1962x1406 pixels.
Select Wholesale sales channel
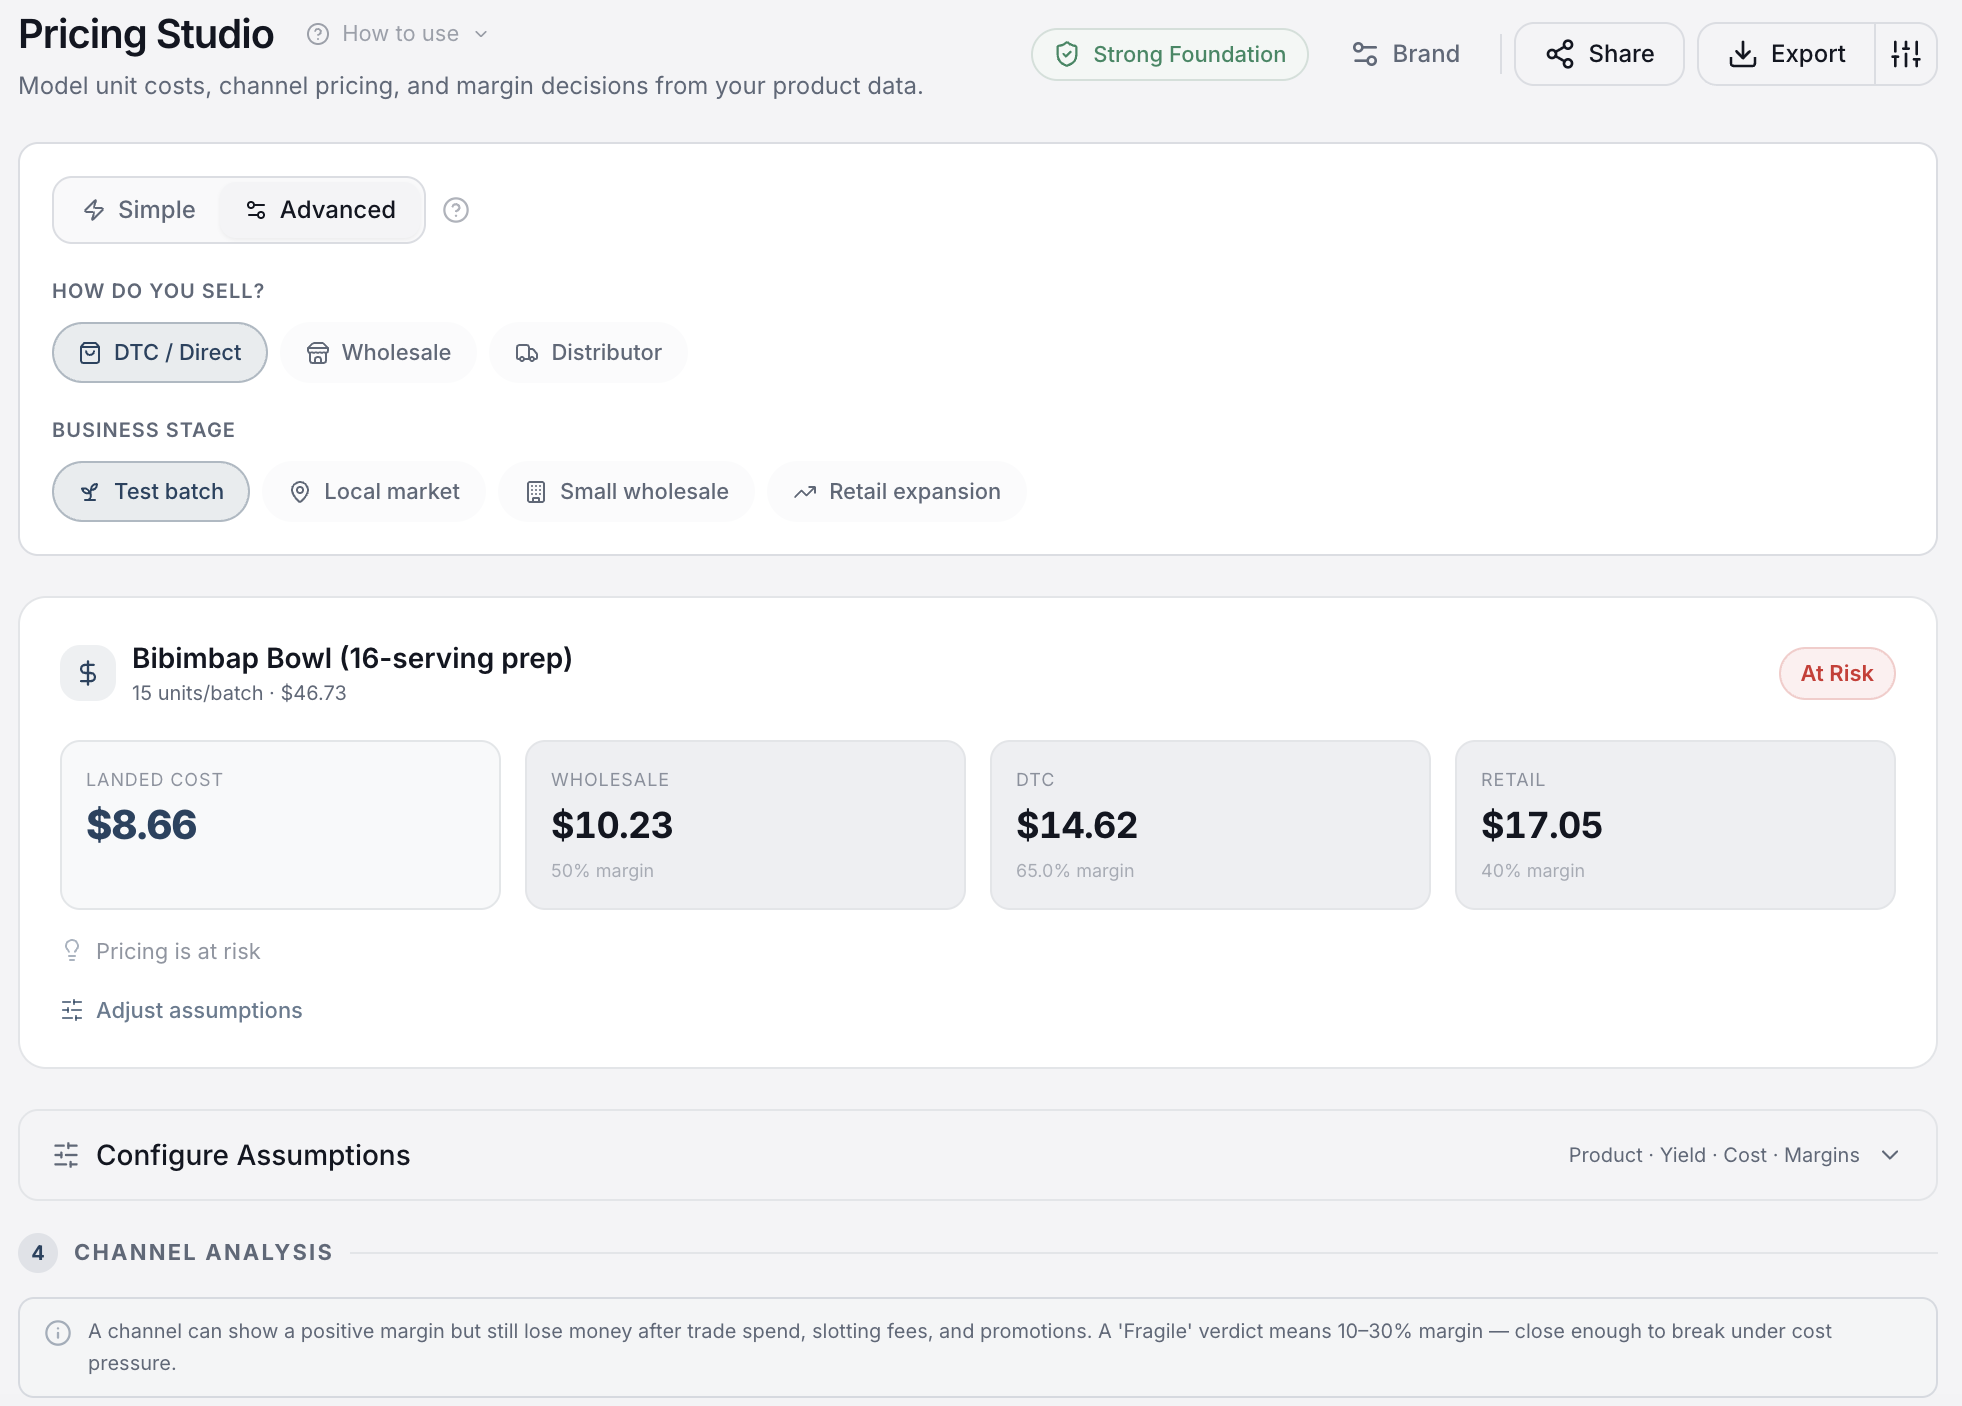378,352
